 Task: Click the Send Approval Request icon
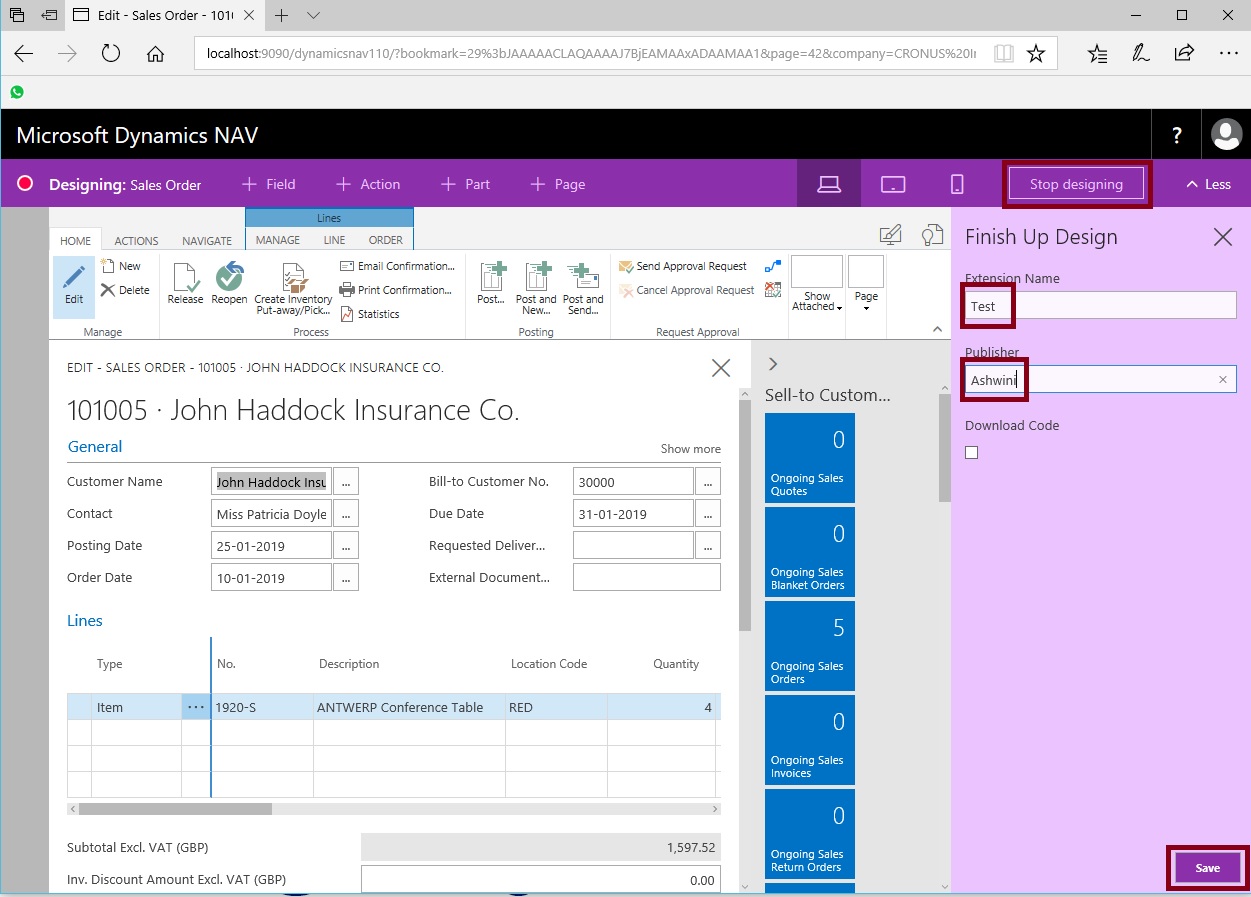(626, 266)
